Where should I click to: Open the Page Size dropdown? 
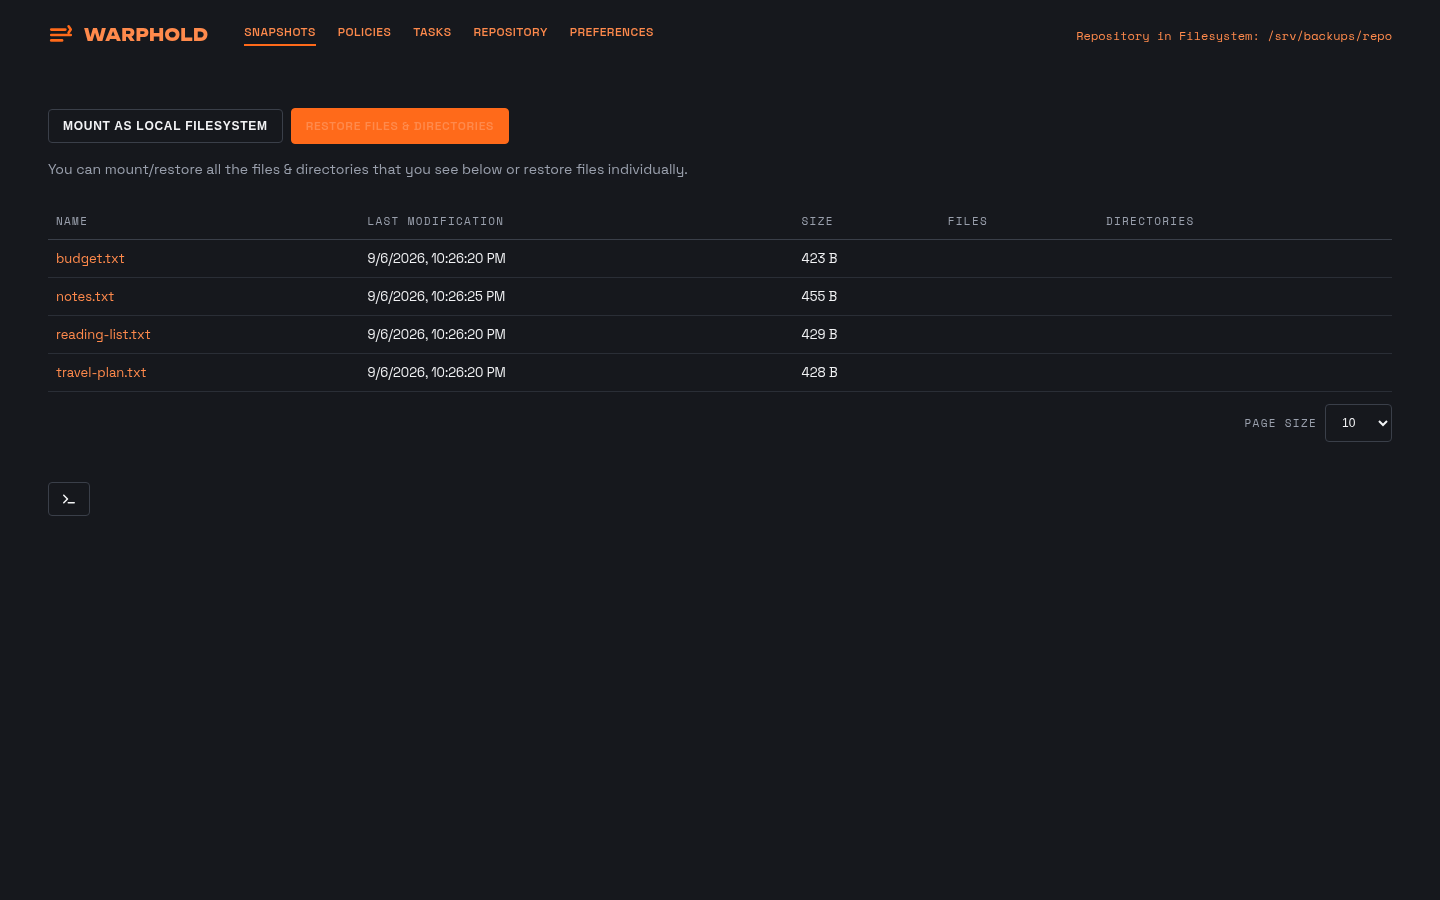coord(1358,423)
